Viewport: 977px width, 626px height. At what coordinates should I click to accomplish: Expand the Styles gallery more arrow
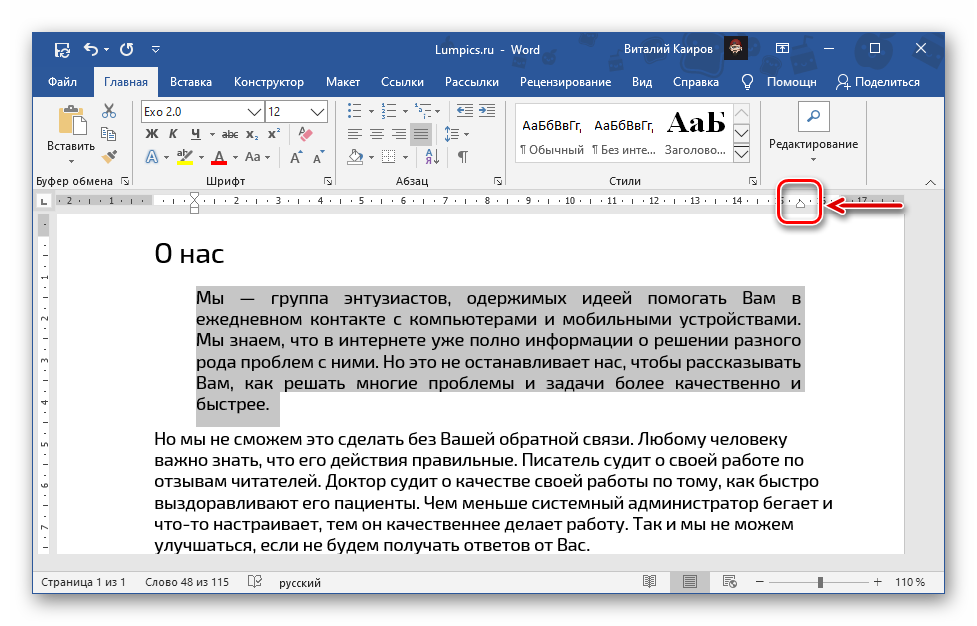pyautogui.click(x=742, y=154)
